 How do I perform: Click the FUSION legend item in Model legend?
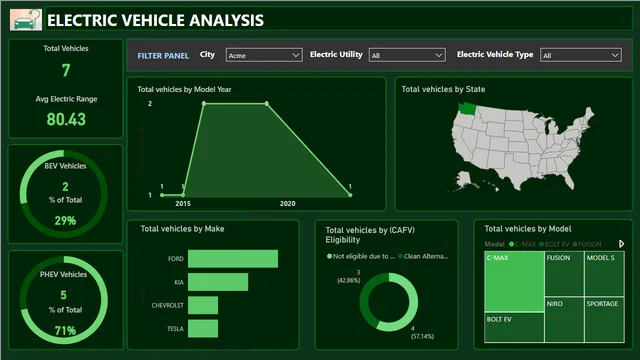(x=587, y=244)
